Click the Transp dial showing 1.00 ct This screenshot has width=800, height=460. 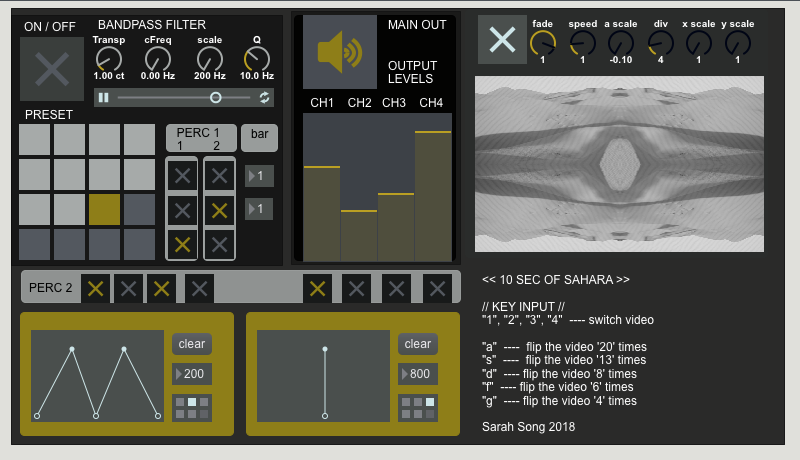[109, 60]
